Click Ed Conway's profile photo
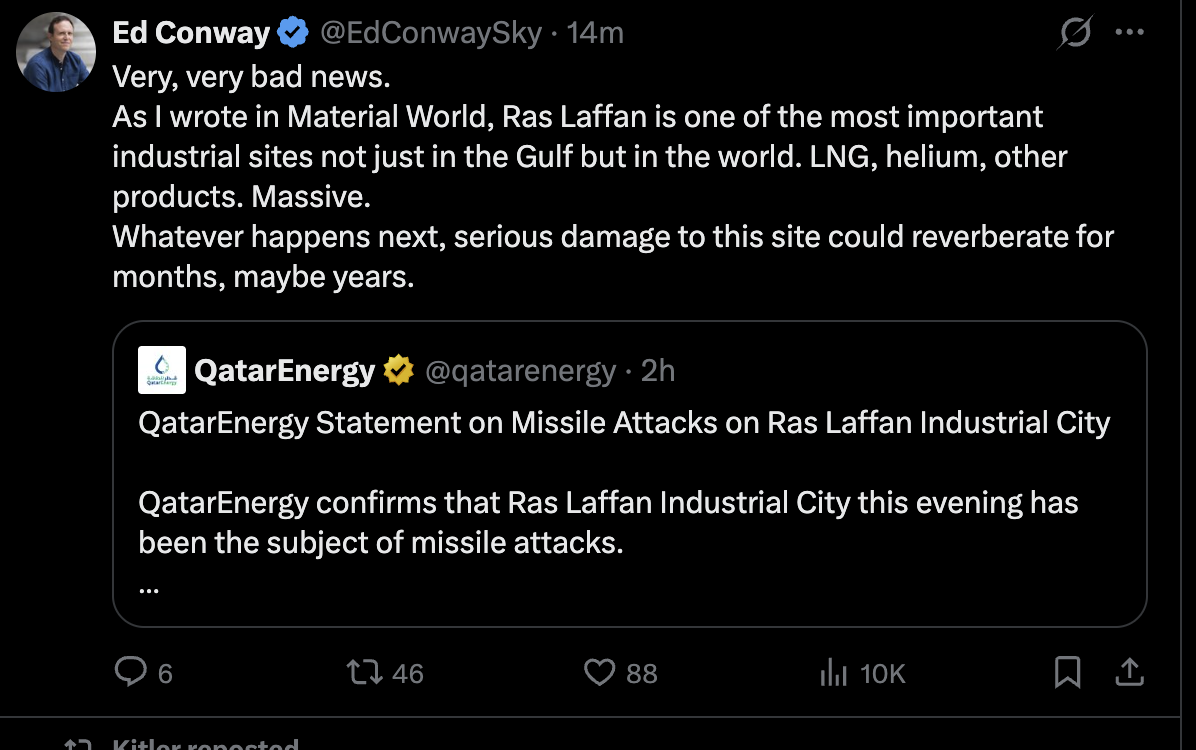The width and height of the screenshot is (1196, 750). coord(56,52)
